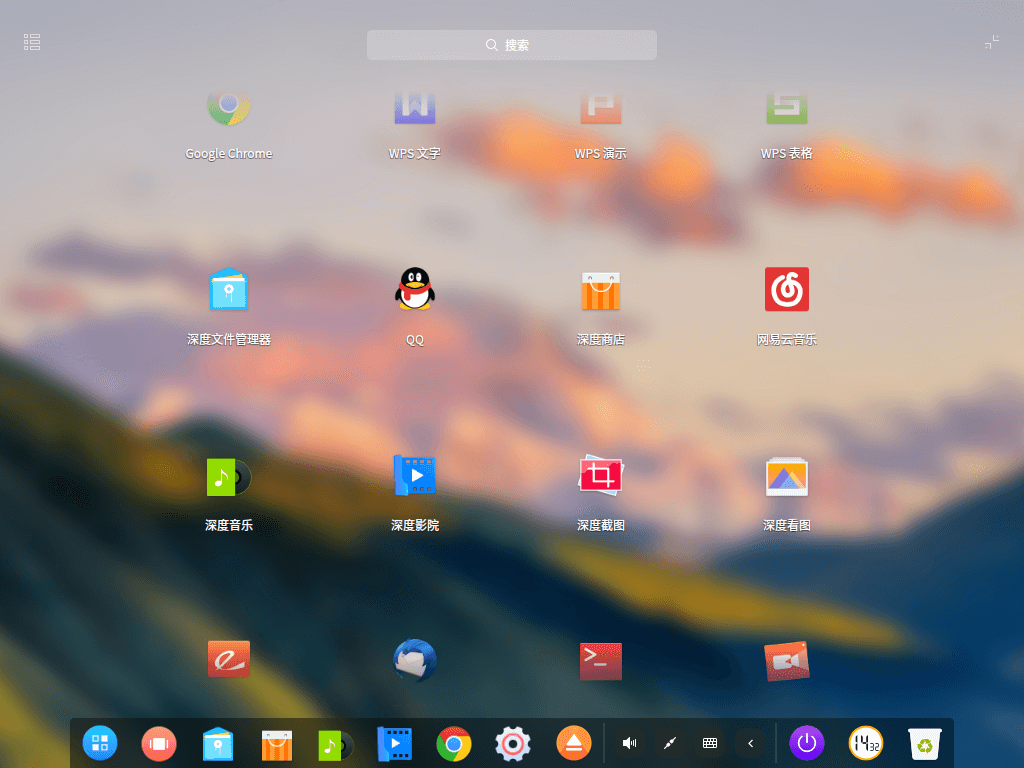Click the purple power button in dock
This screenshot has width=1024, height=768.
pyautogui.click(x=807, y=743)
